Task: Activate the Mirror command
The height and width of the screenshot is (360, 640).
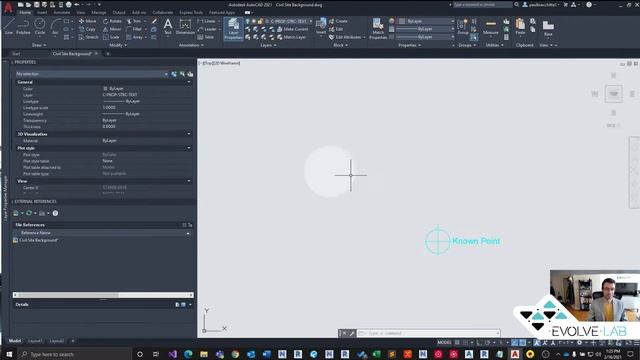Action: (112, 29)
